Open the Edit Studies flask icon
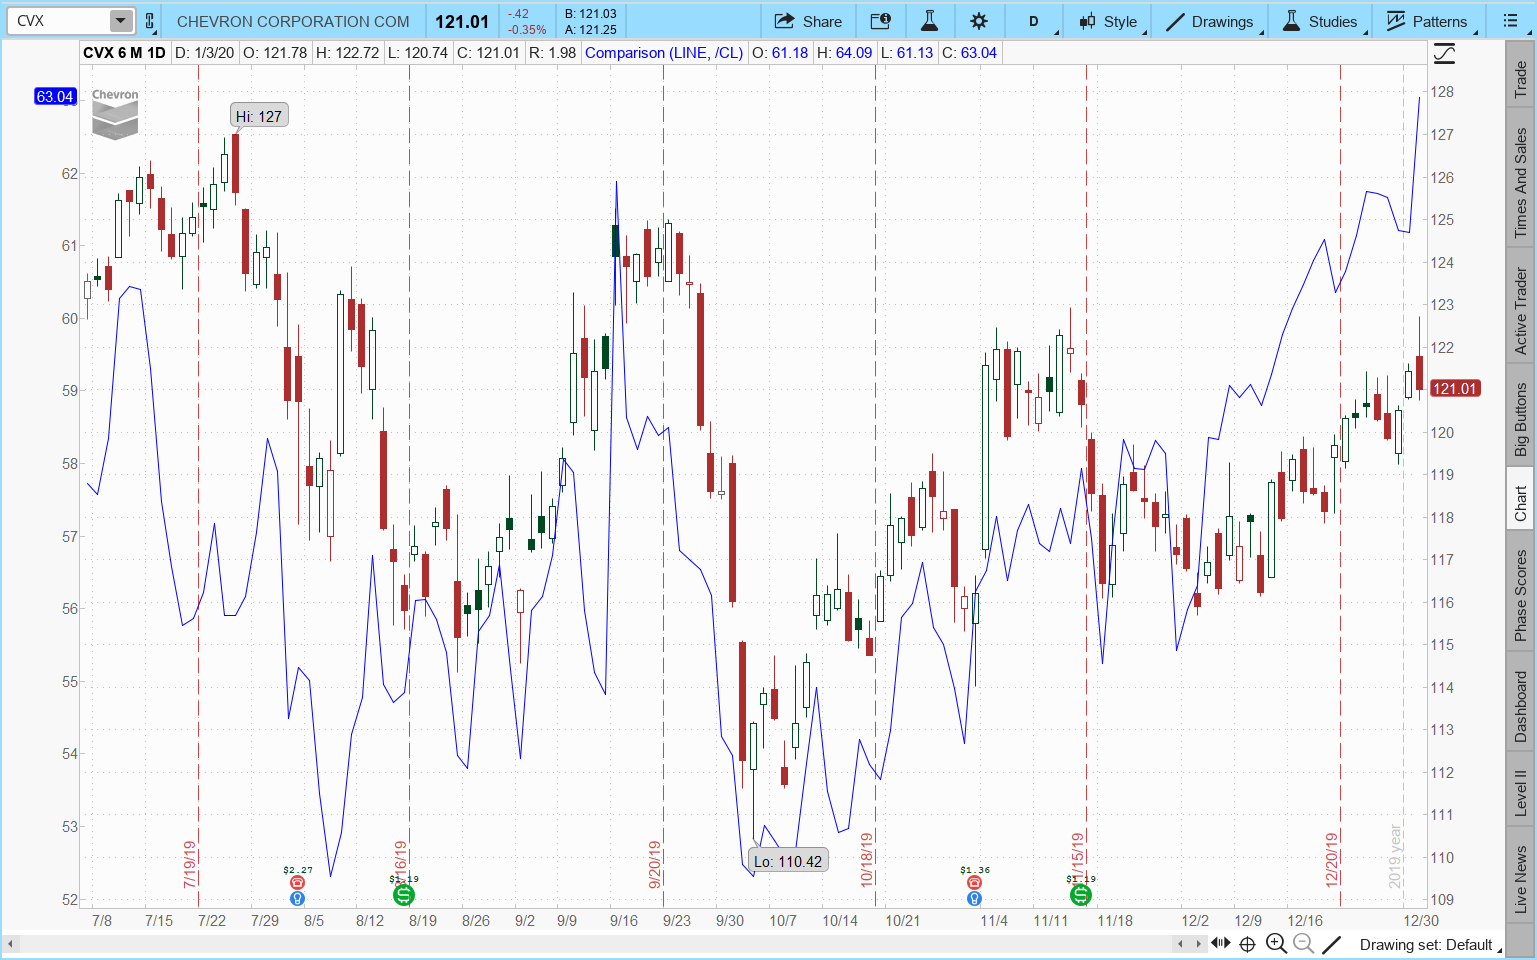This screenshot has height=960, width=1537. [929, 21]
